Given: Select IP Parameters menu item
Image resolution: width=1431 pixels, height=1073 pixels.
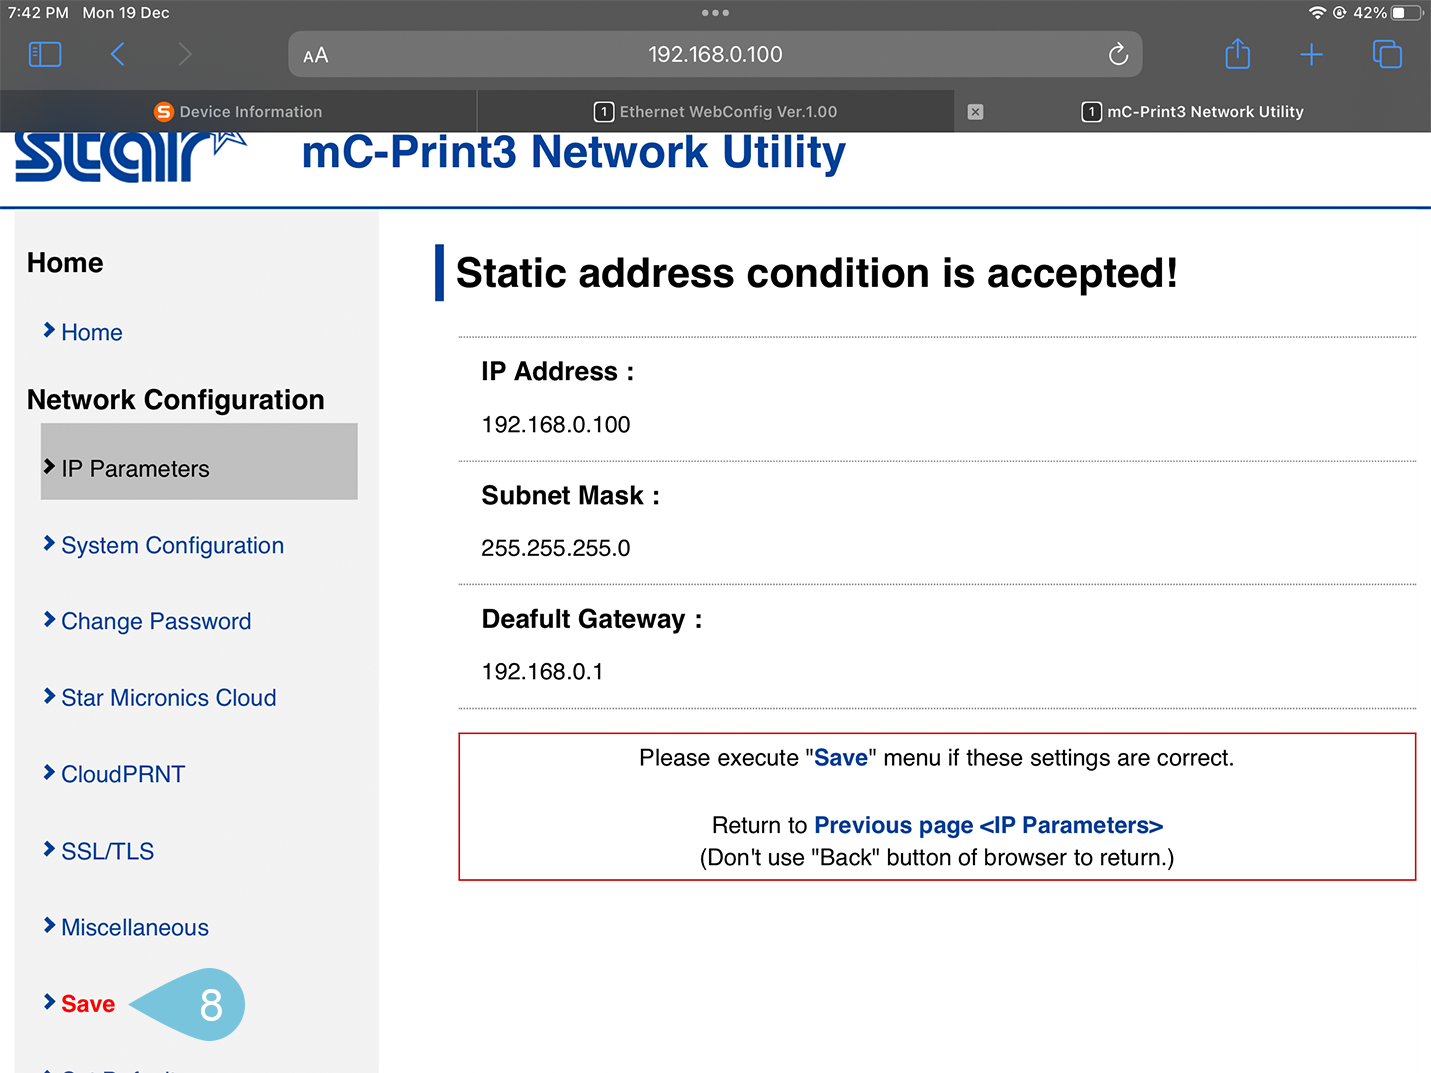Looking at the screenshot, I should tap(135, 469).
